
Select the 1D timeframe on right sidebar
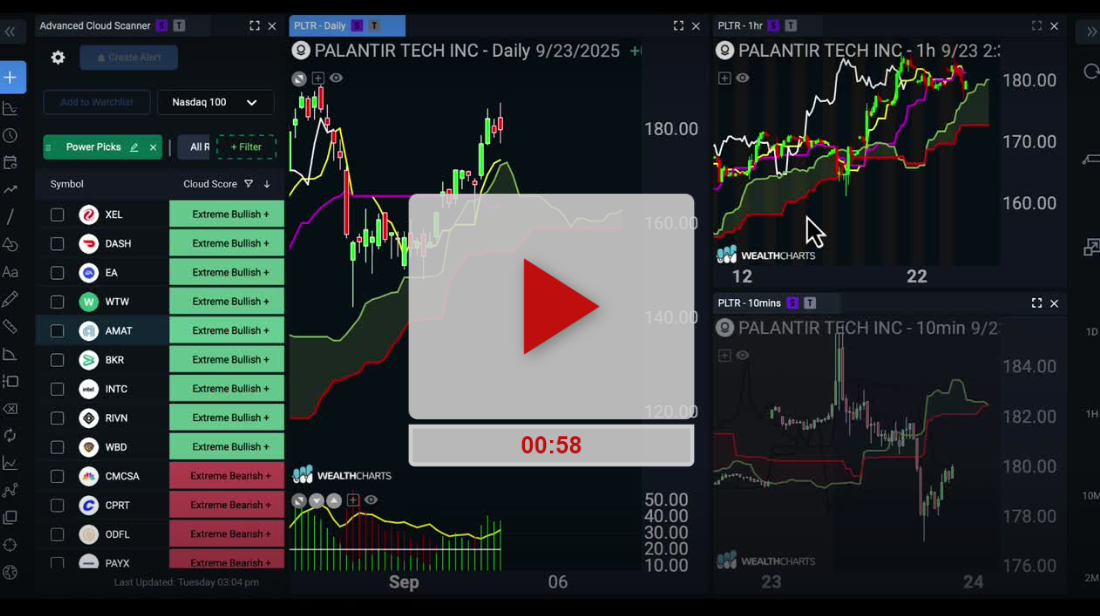(x=1092, y=332)
